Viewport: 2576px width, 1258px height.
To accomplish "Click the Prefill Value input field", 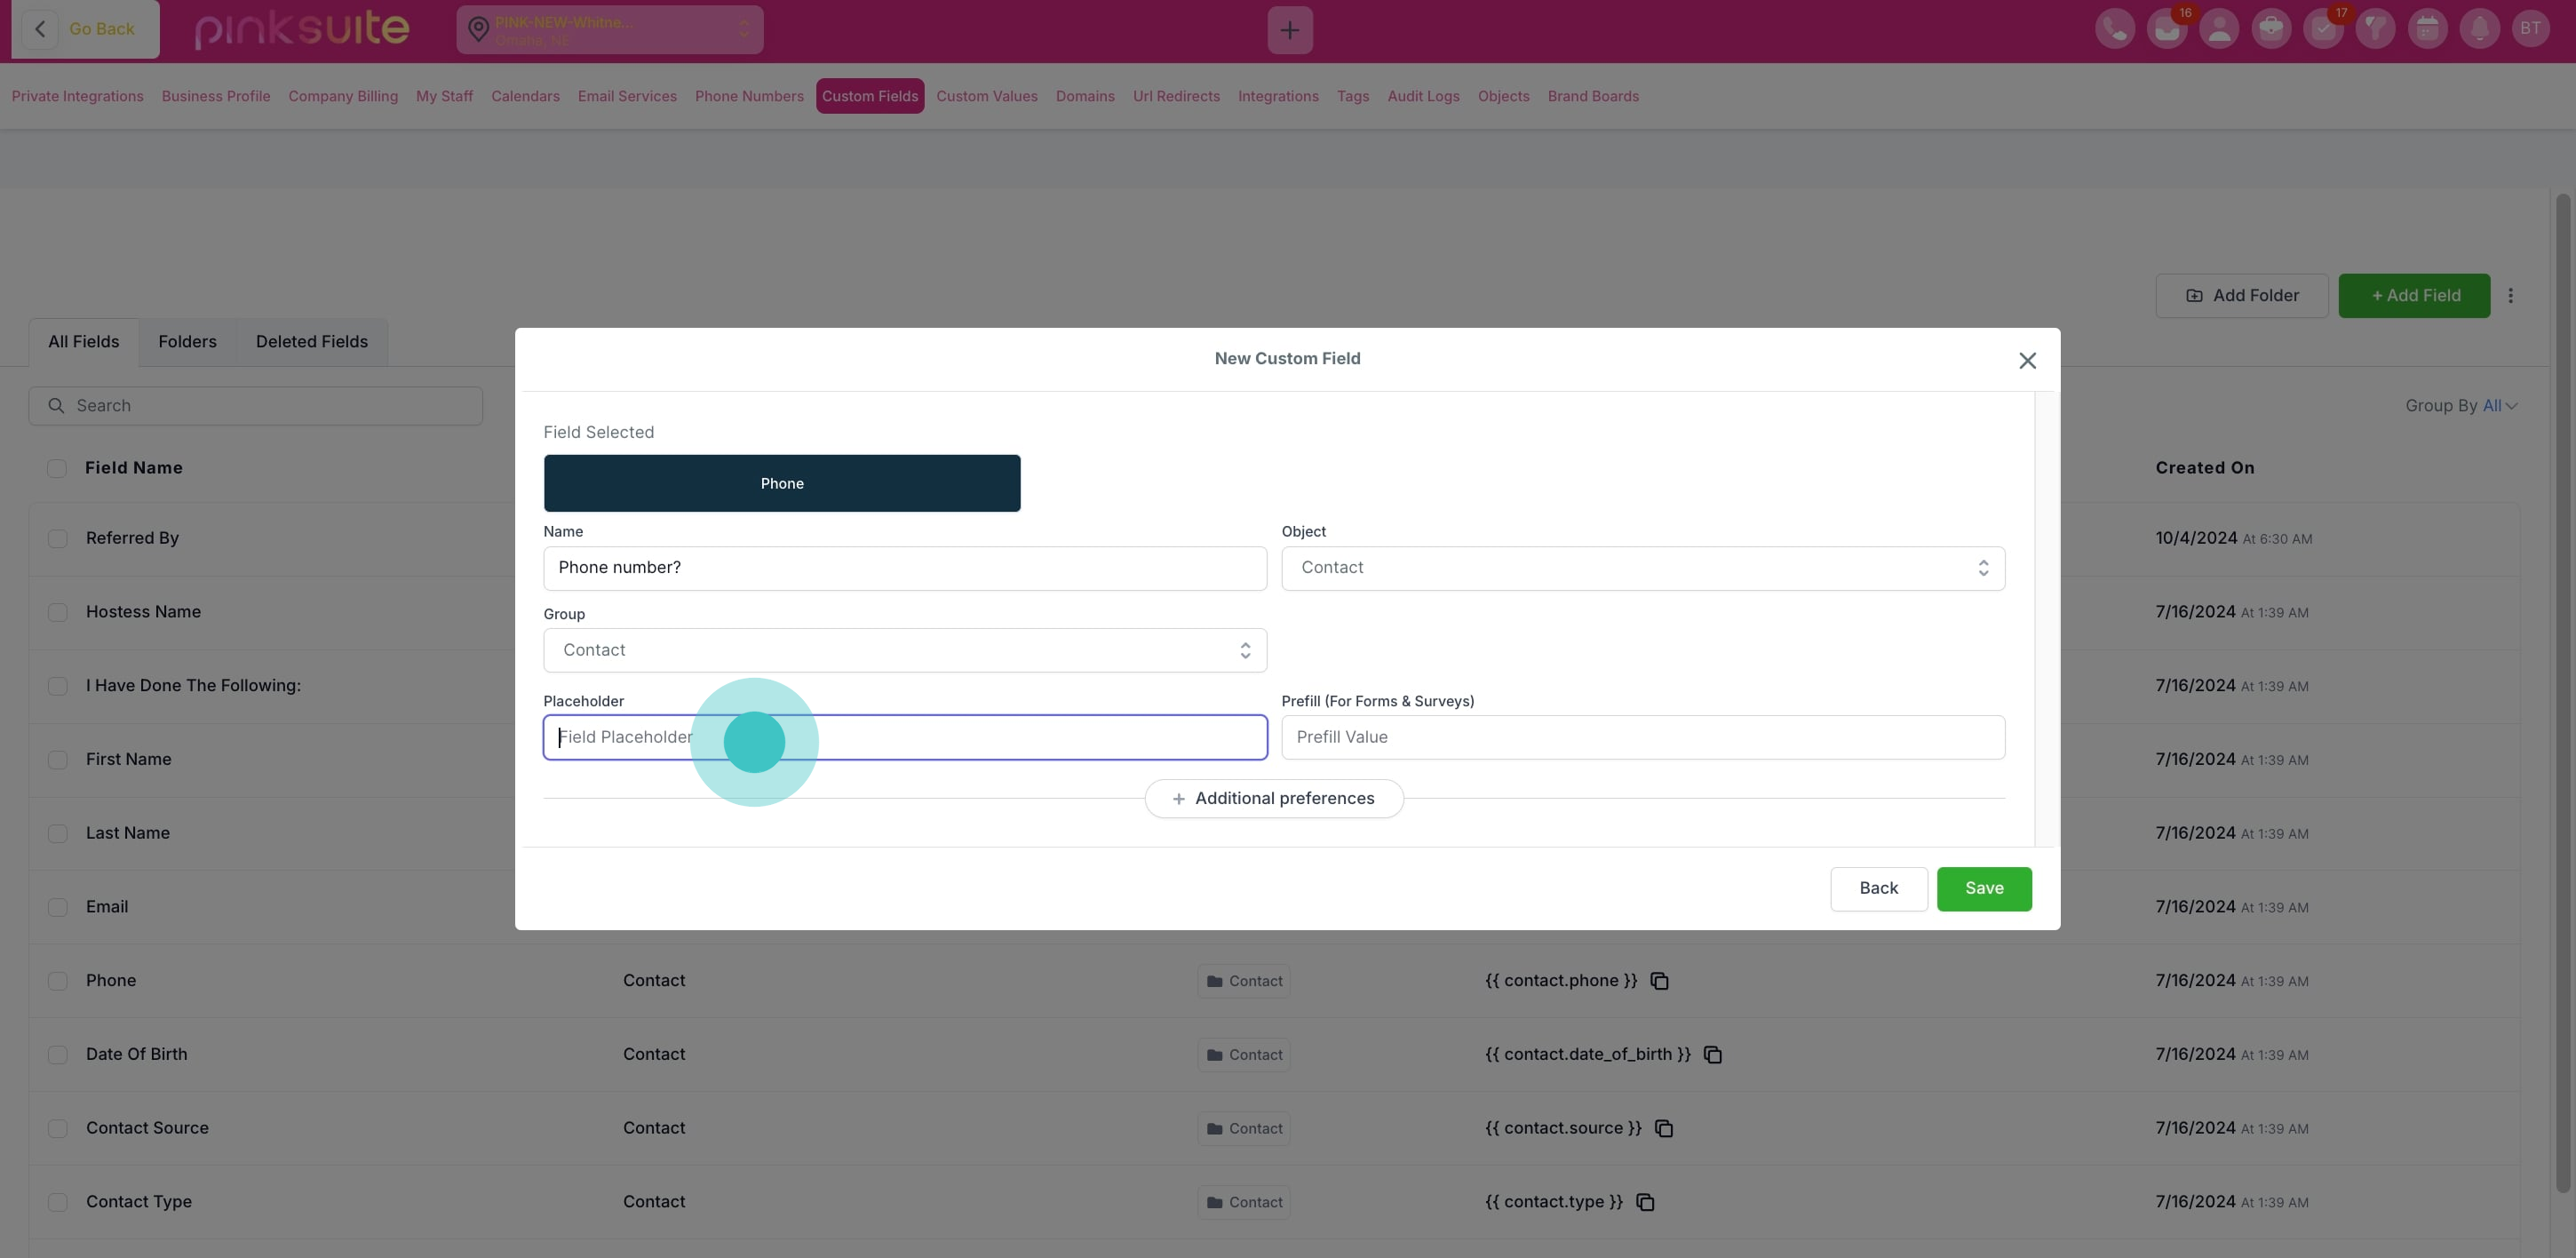I will coord(1642,737).
